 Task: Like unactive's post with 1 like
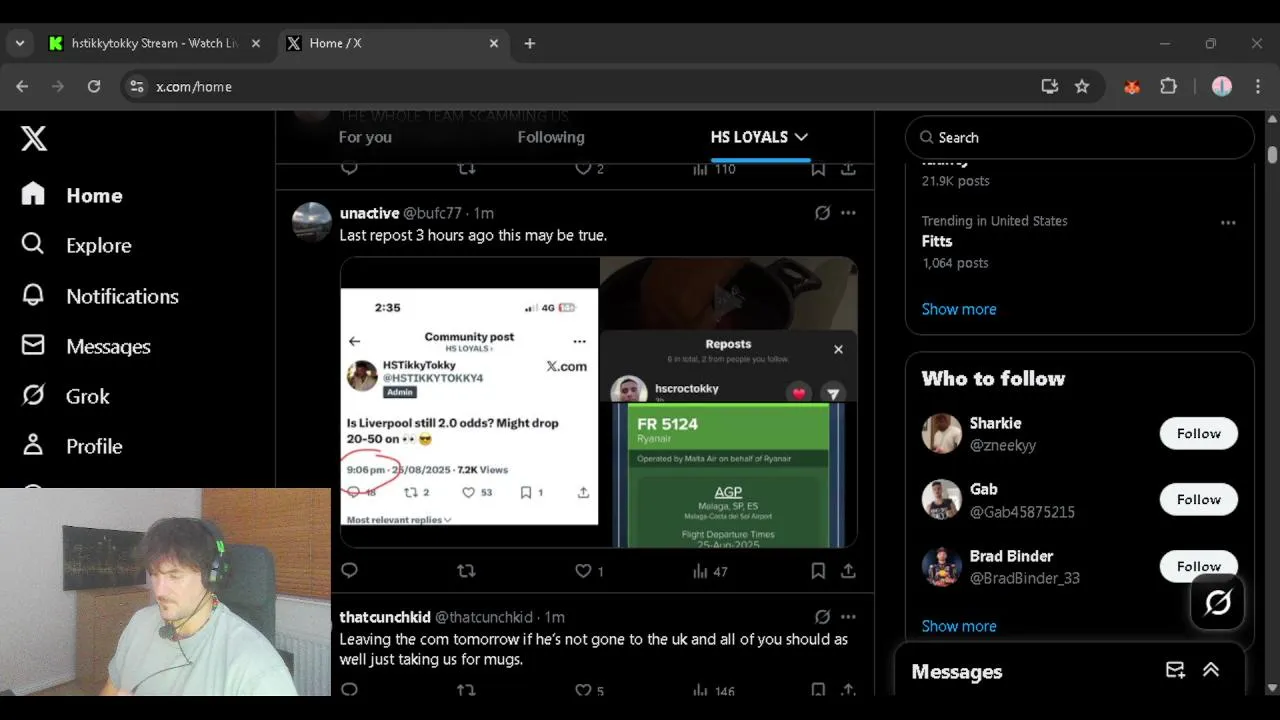589,571
